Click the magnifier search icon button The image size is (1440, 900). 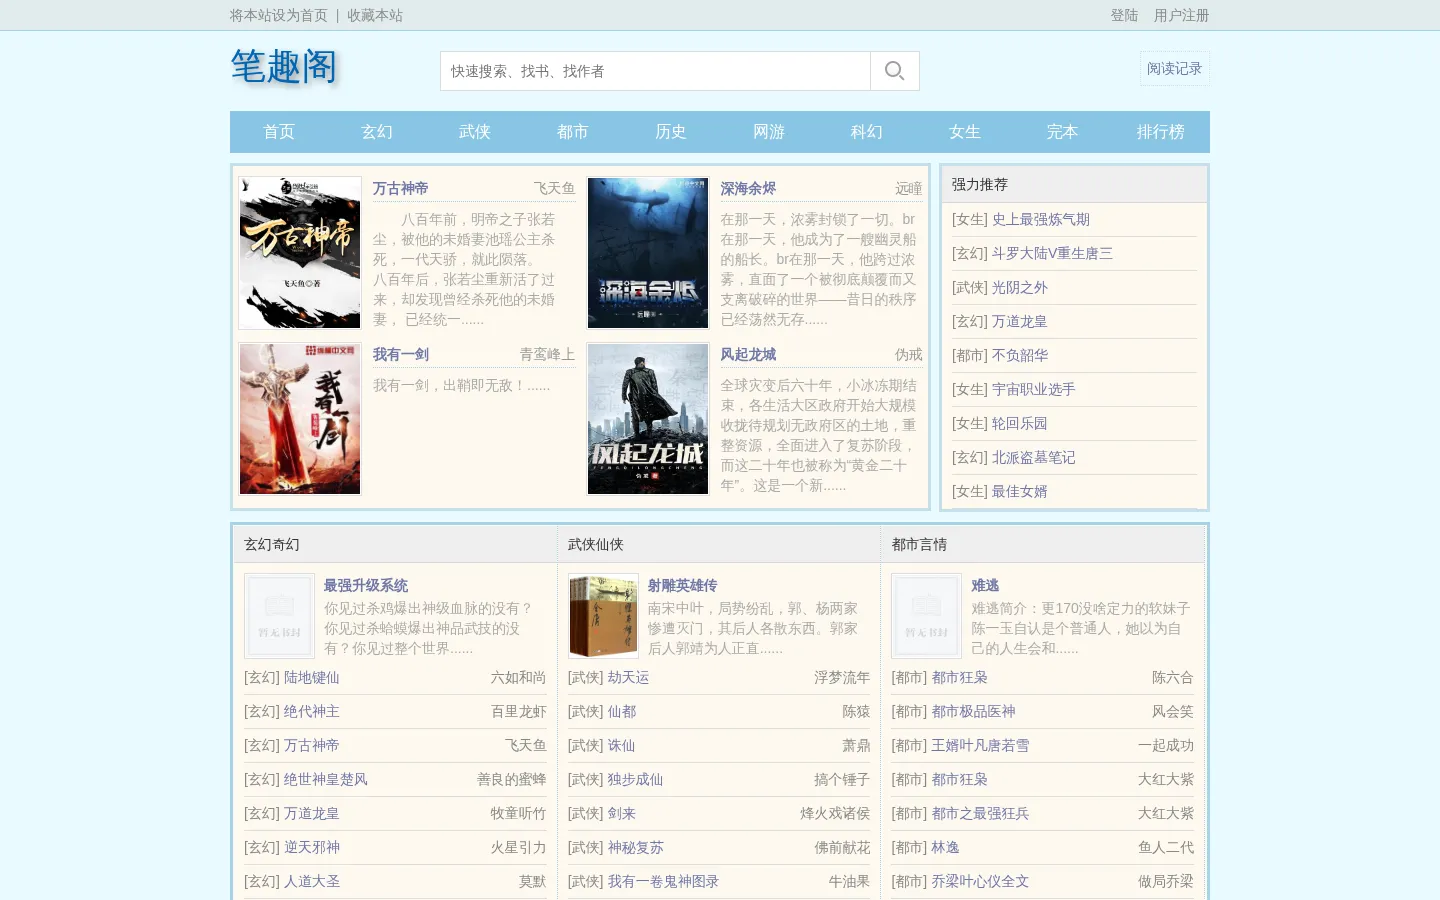point(895,71)
